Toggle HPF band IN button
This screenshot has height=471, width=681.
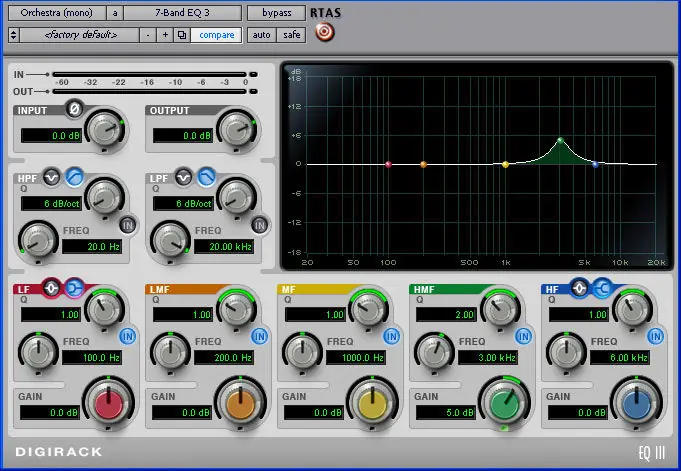pos(128,225)
